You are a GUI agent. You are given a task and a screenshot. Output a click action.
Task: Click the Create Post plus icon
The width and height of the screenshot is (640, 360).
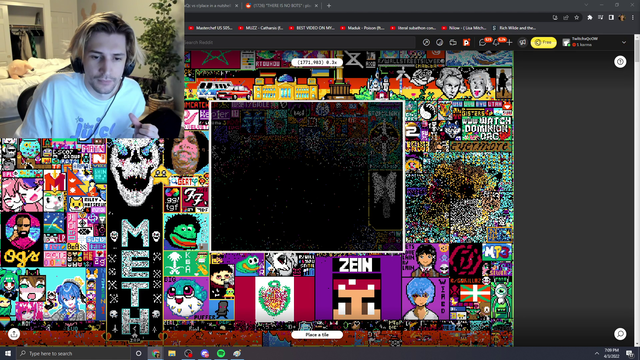(509, 42)
